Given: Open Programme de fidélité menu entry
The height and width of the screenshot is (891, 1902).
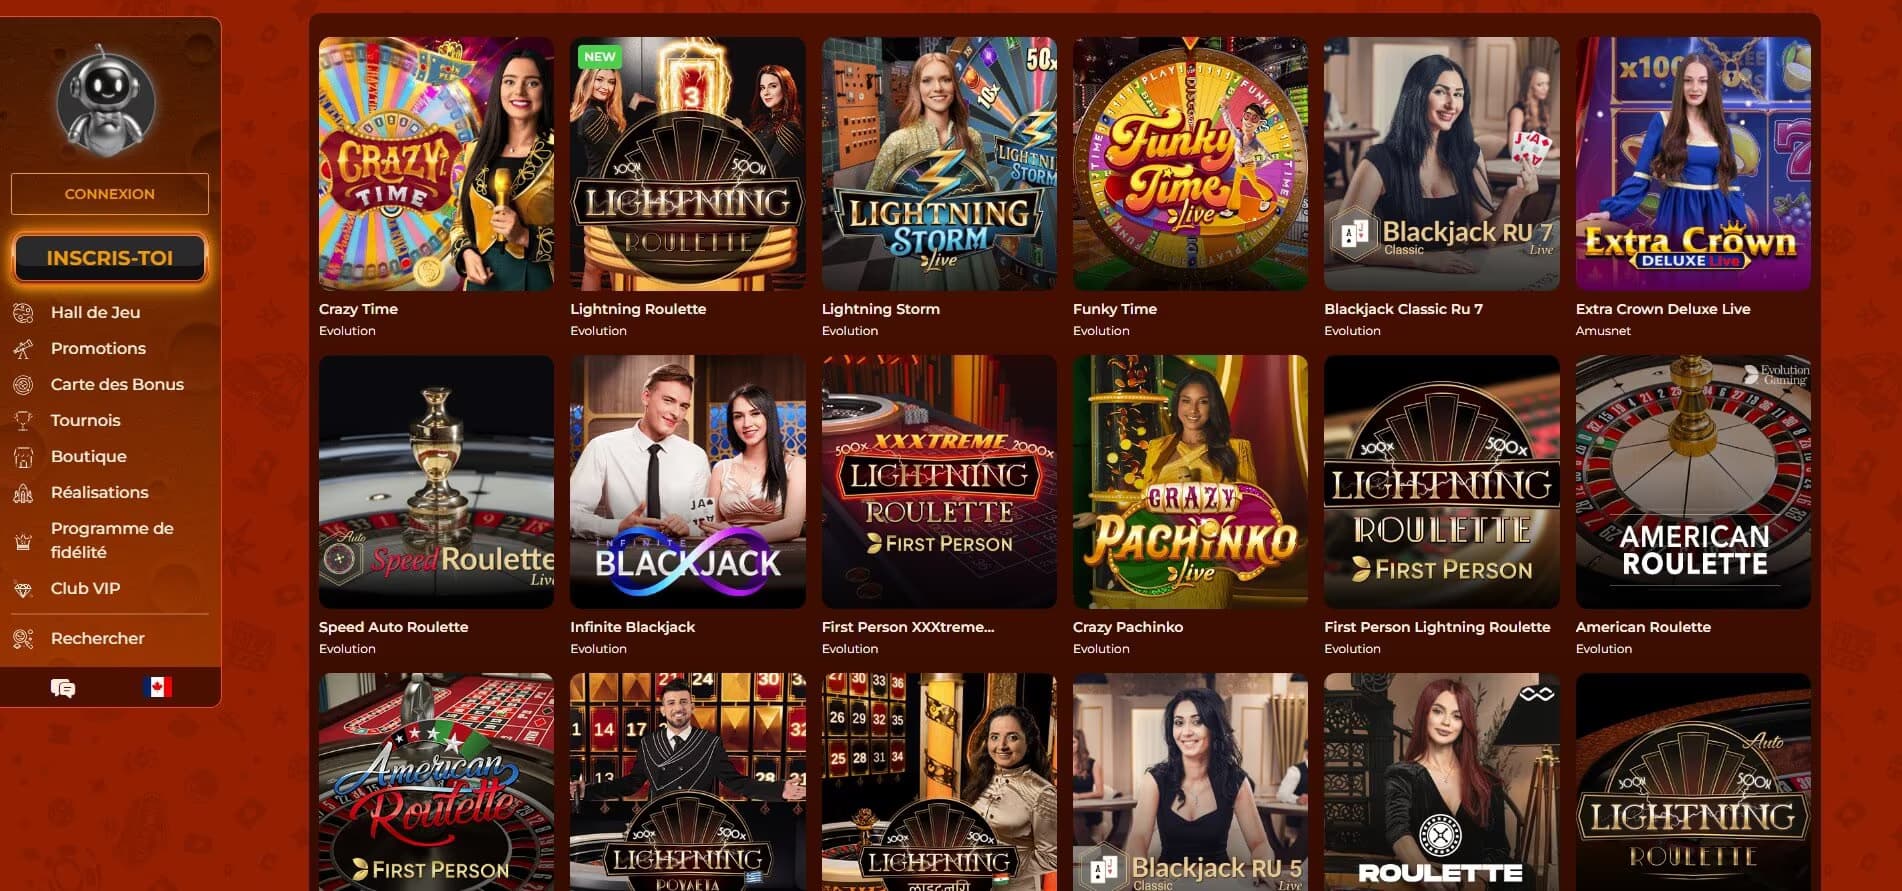Looking at the screenshot, I should pos(112,540).
